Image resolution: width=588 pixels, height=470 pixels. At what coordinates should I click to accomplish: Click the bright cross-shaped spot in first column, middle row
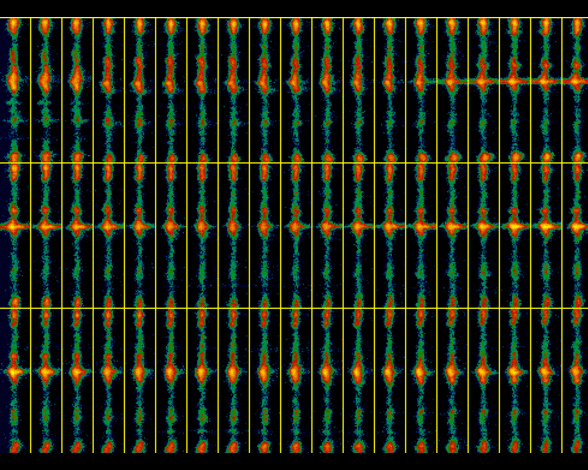coord(14,227)
